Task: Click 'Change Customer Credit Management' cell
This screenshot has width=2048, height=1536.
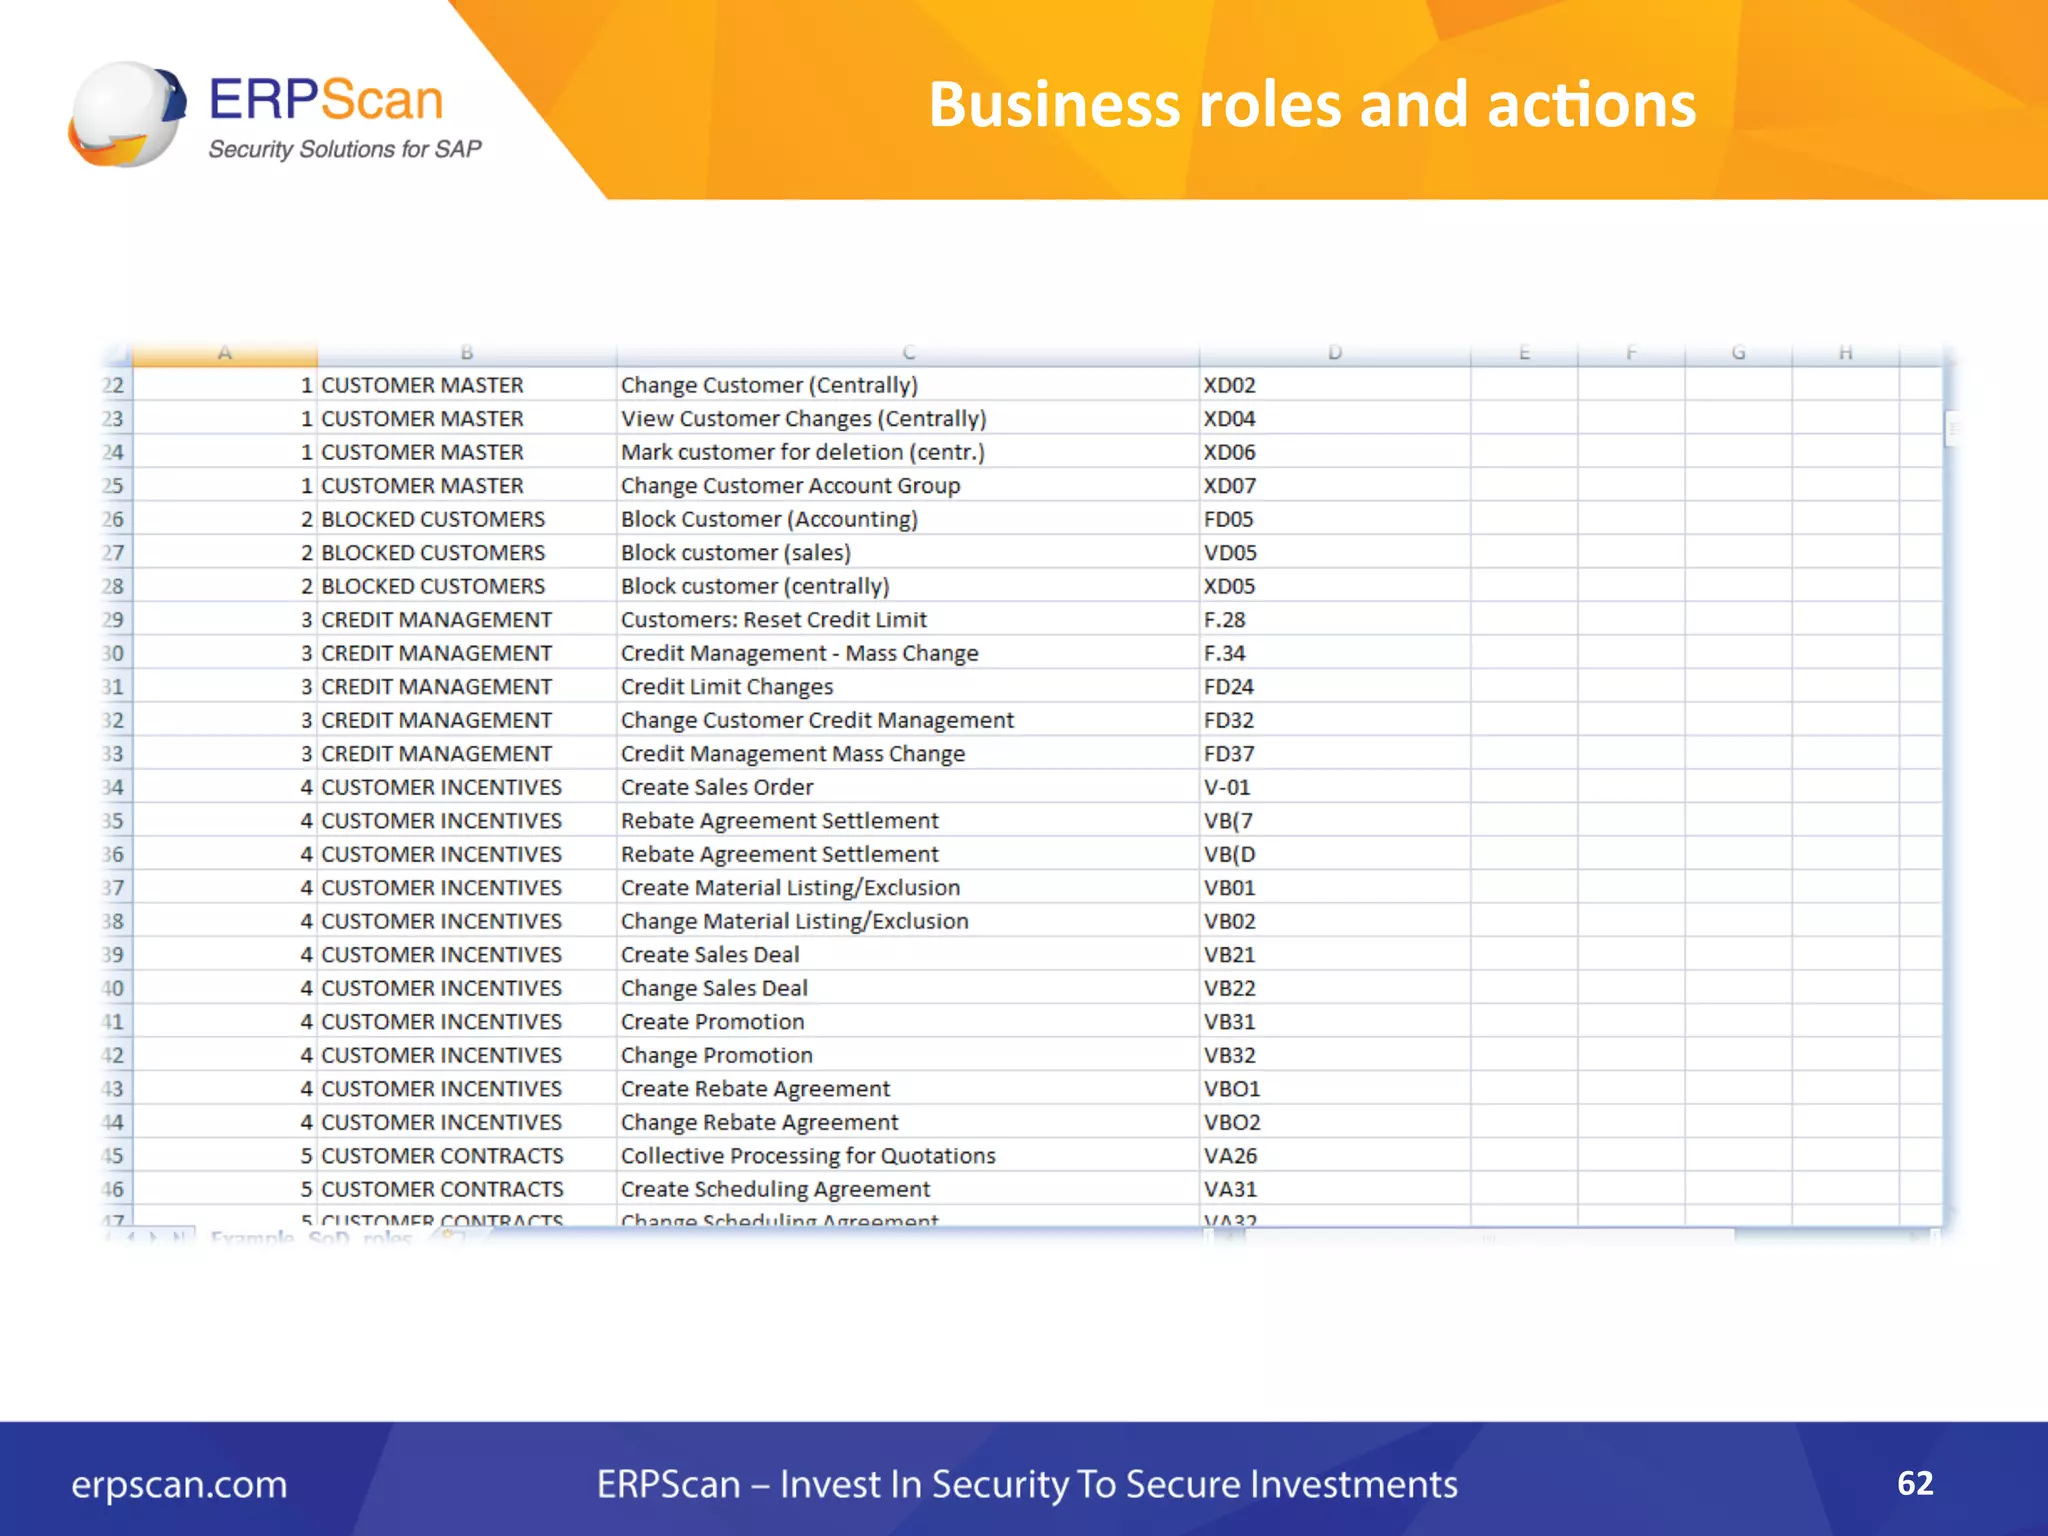Action: coord(908,720)
